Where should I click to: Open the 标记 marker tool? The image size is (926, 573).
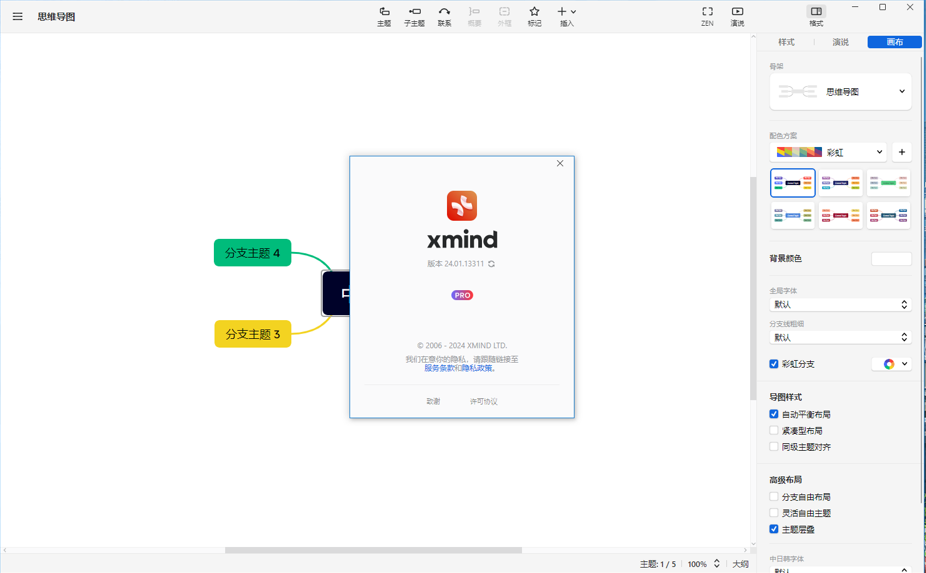pyautogui.click(x=534, y=17)
